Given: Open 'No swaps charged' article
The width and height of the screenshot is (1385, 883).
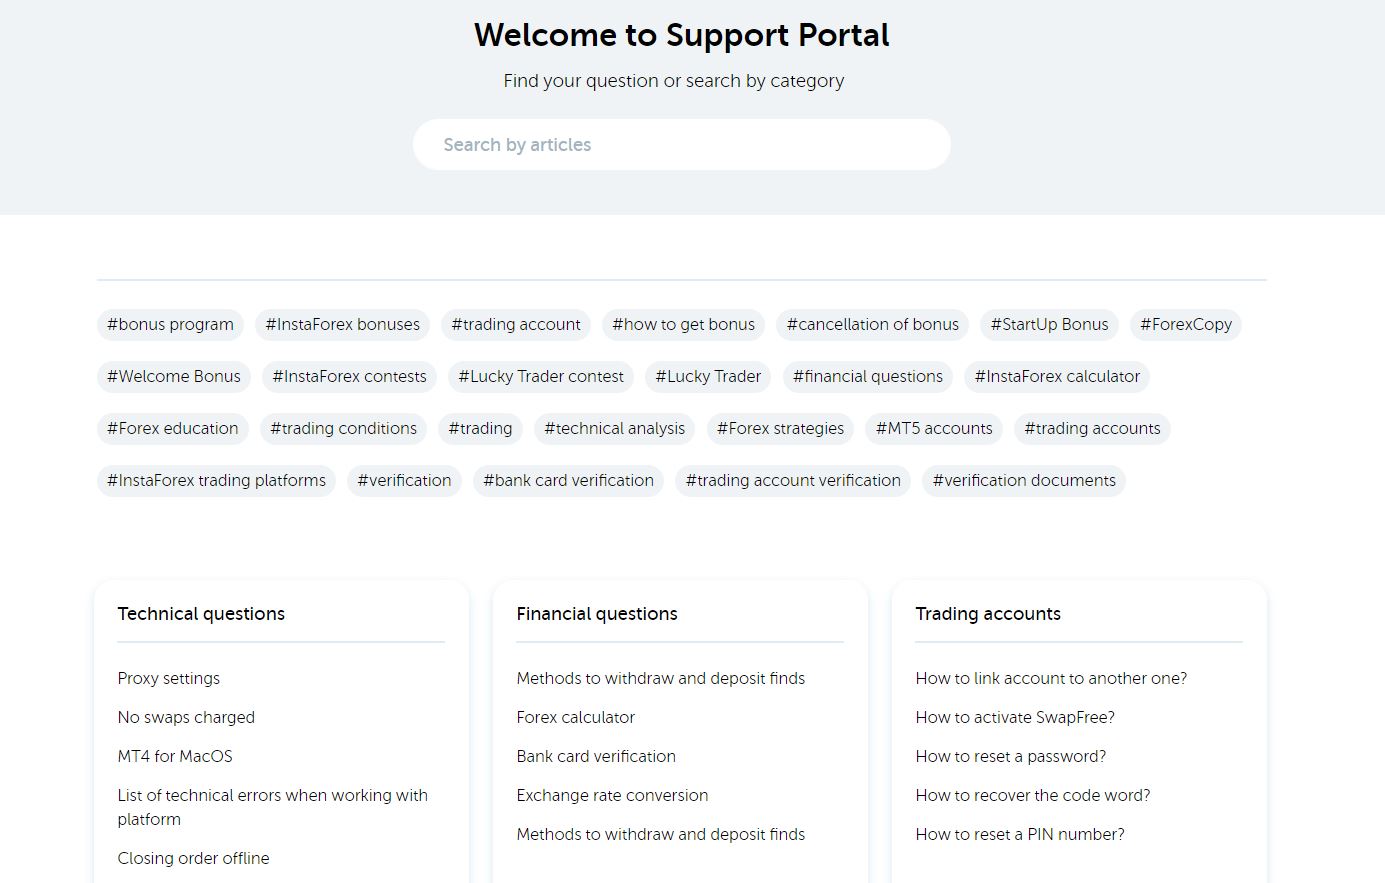Looking at the screenshot, I should (x=186, y=717).
